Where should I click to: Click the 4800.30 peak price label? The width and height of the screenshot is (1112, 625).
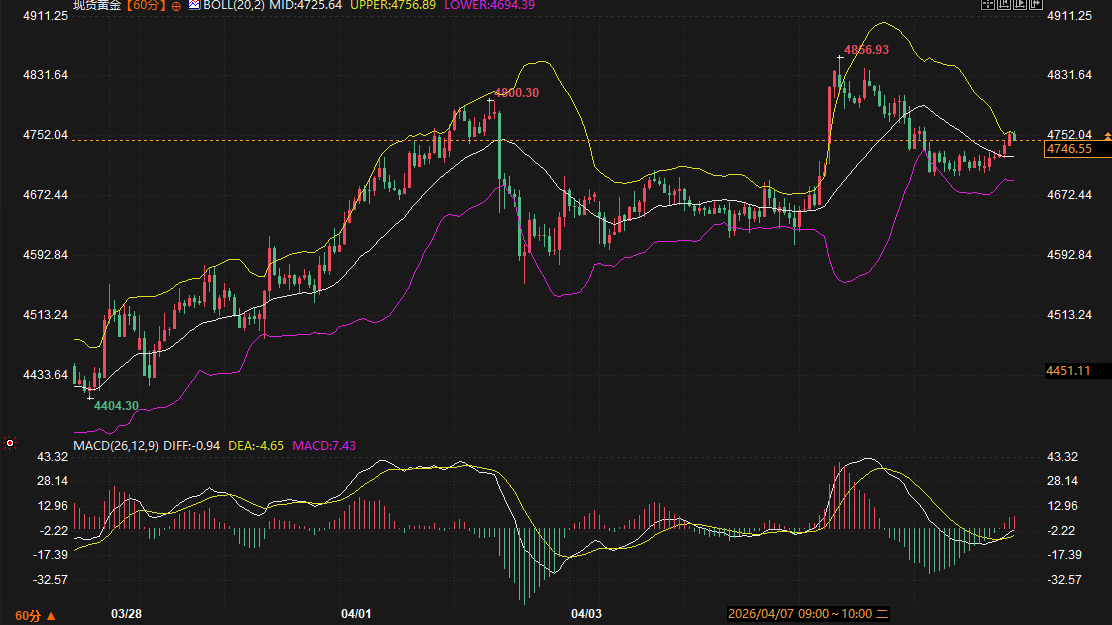click(517, 93)
